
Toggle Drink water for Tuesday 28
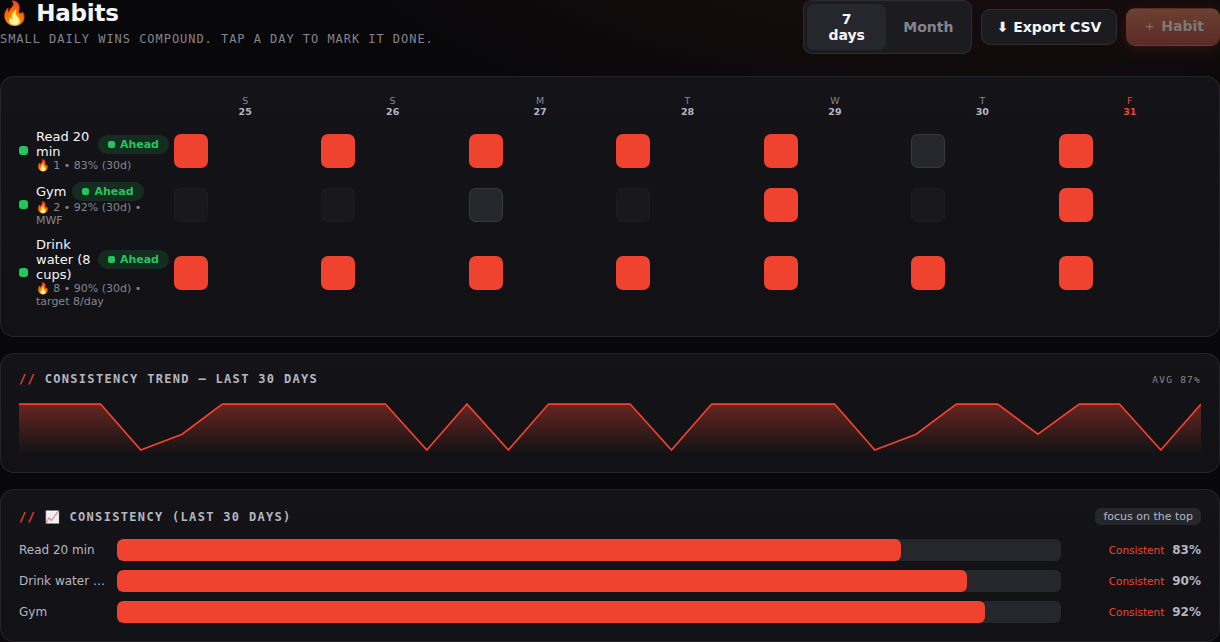pyautogui.click(x=633, y=273)
